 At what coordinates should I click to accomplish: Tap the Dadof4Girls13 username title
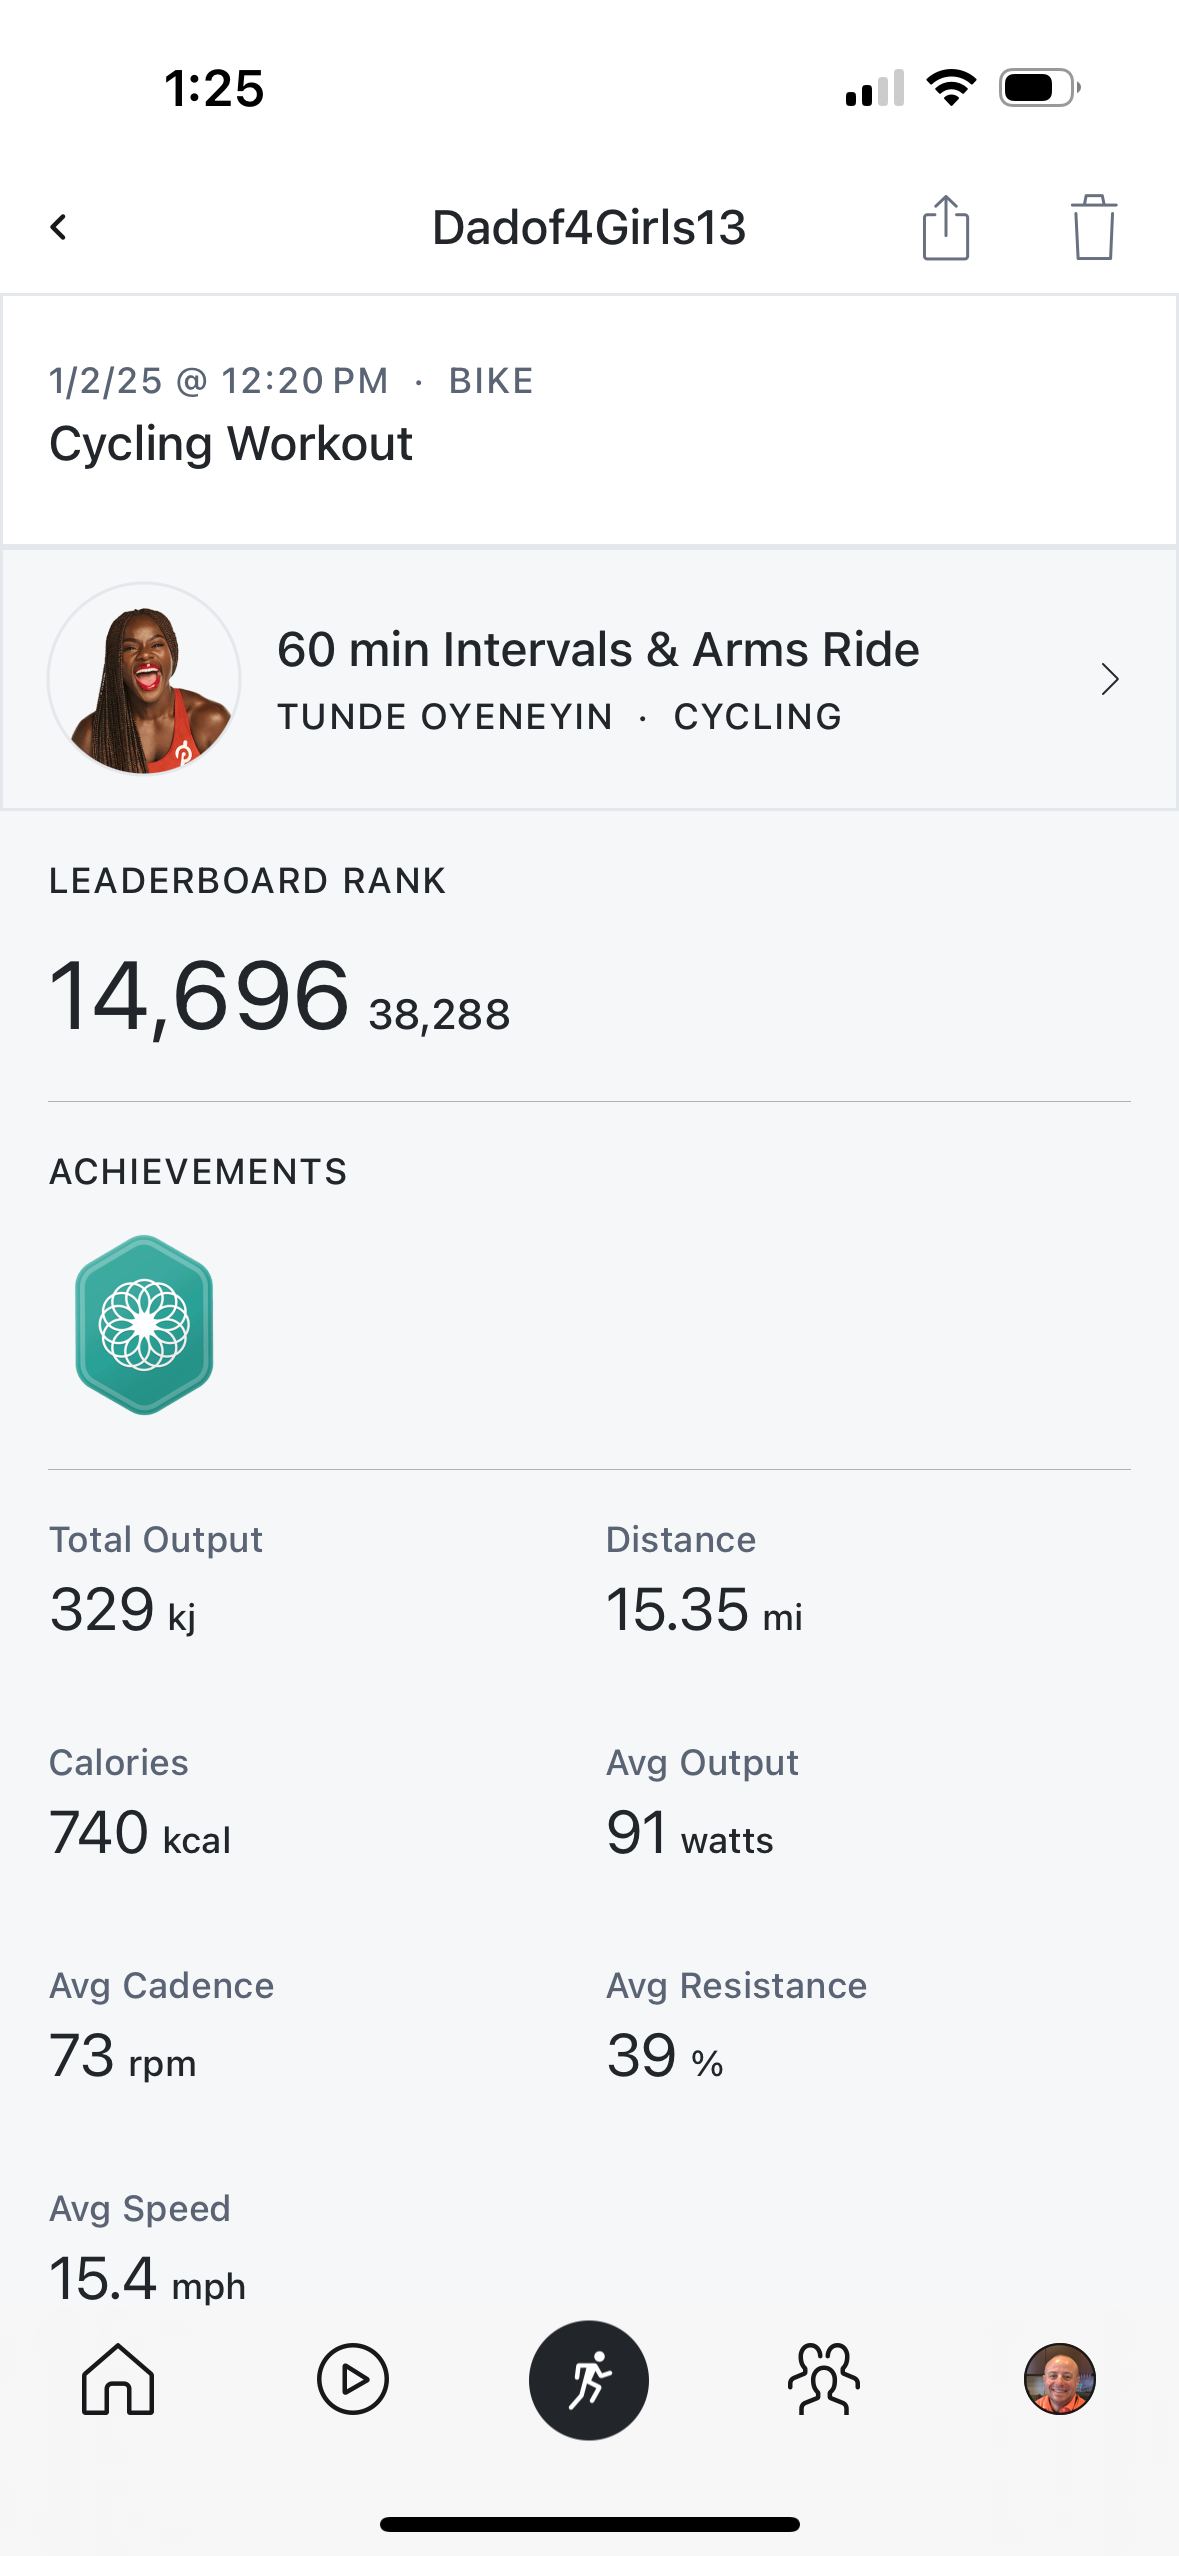tap(589, 228)
